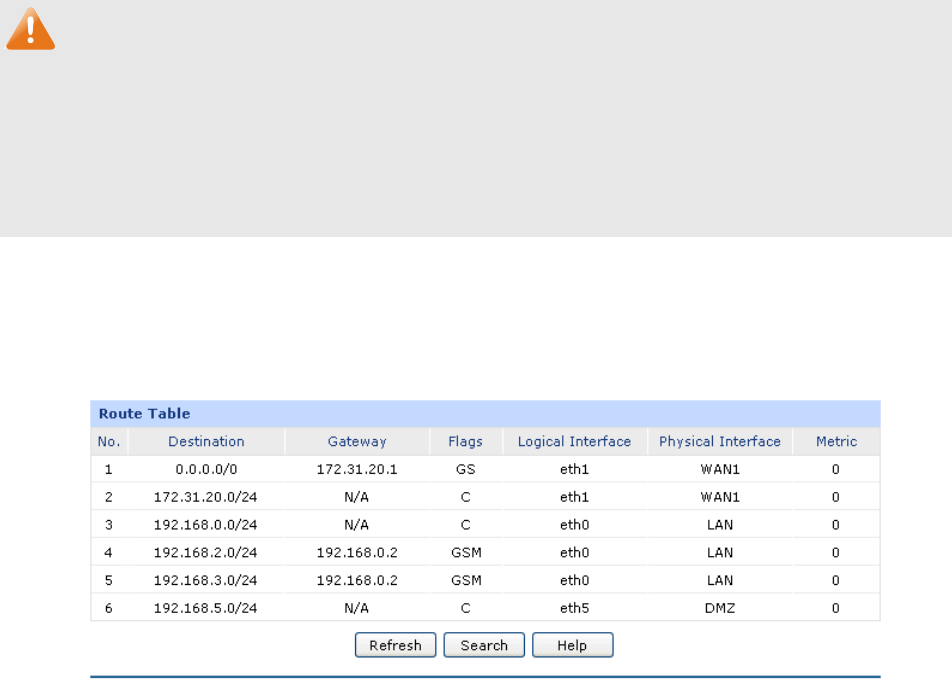Click the Search button
The height and width of the screenshot is (683, 952).
point(484,645)
